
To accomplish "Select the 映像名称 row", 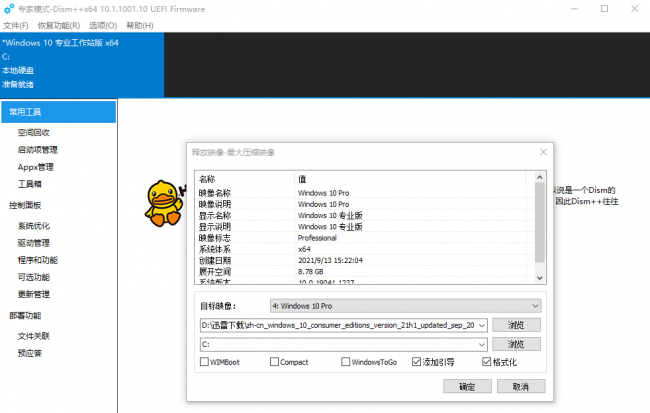I will 364,193.
